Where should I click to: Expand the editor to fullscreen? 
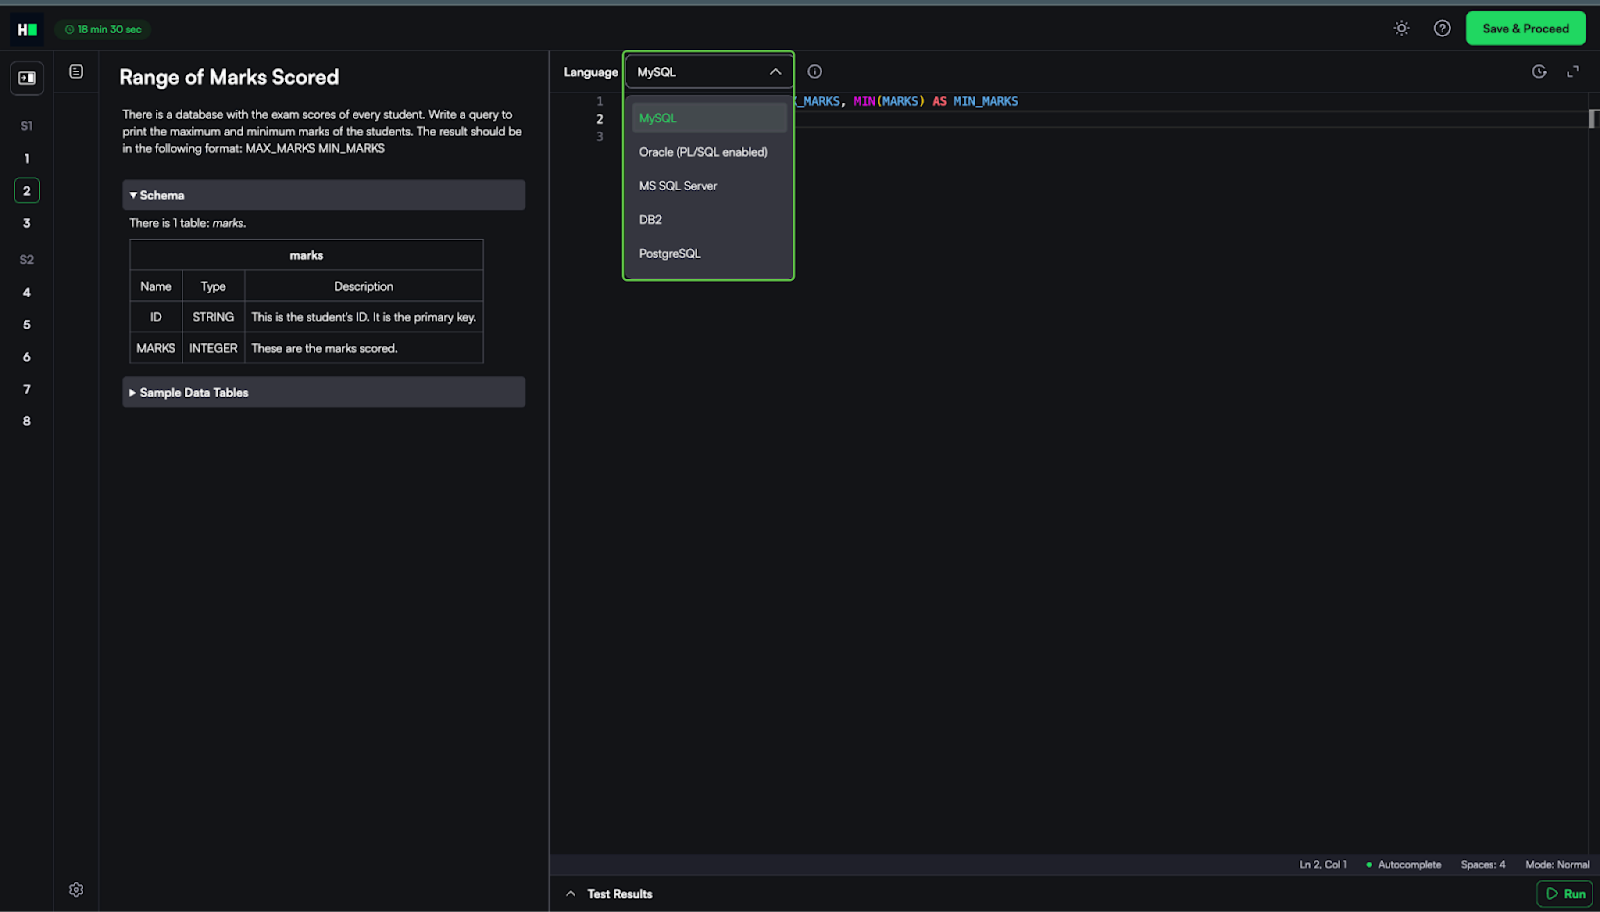click(1572, 72)
